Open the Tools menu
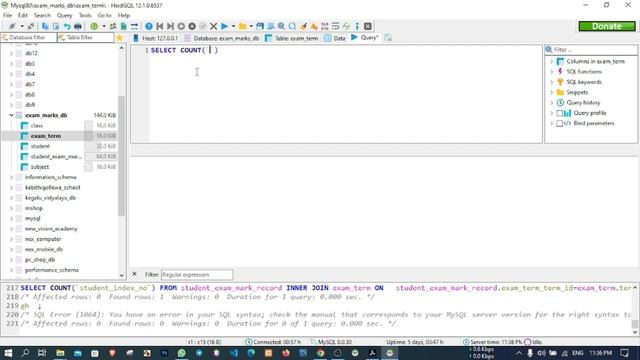The image size is (640, 360). (x=85, y=15)
